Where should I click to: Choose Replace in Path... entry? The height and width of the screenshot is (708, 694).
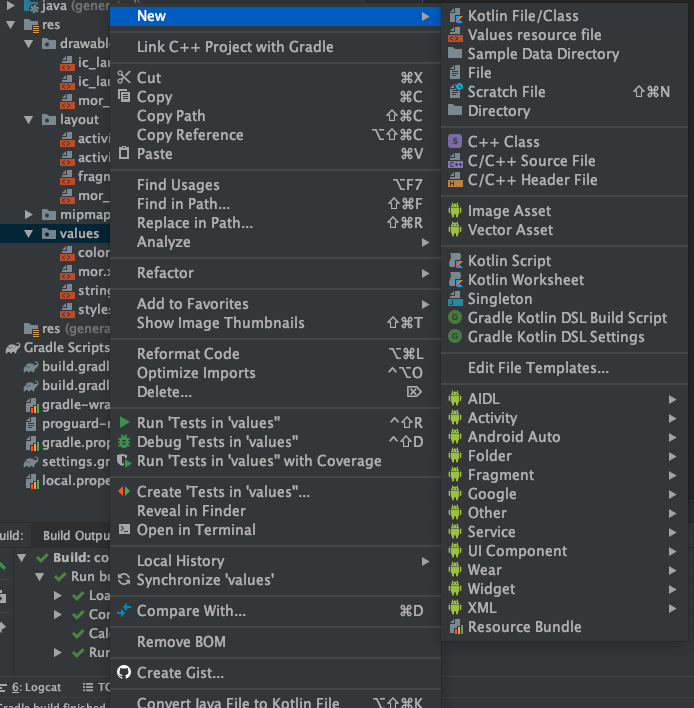click(x=275, y=223)
